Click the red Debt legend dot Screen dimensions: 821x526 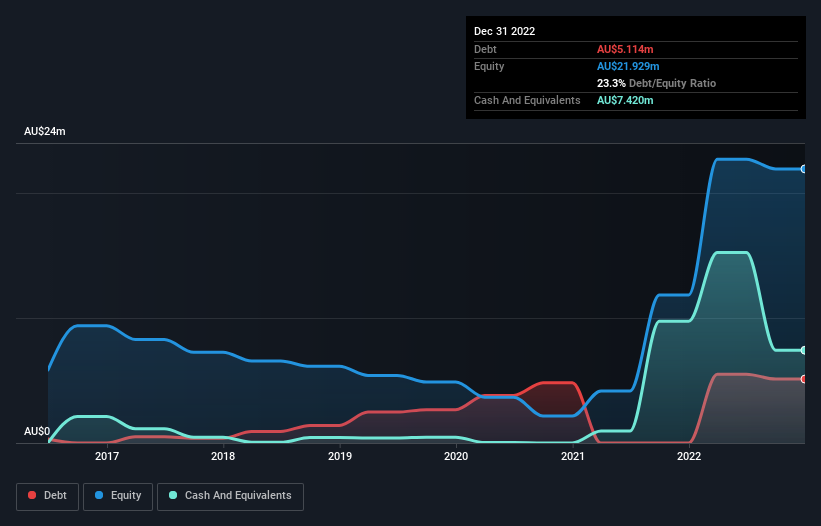point(32,495)
